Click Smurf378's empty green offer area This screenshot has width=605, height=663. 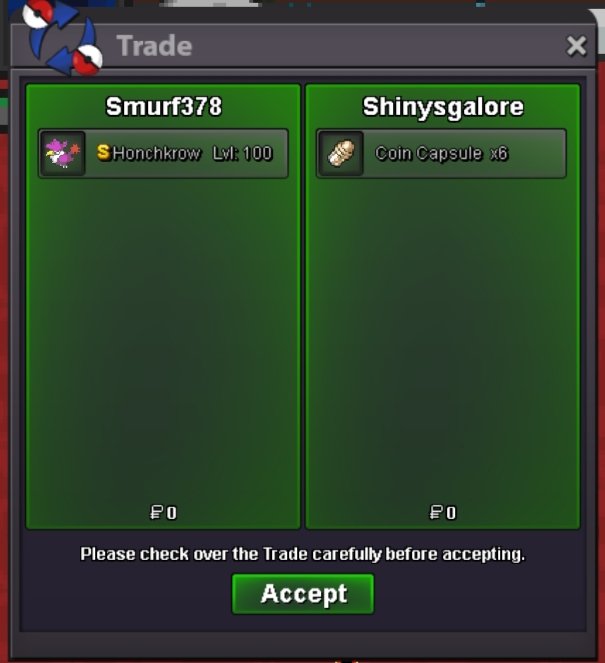[163, 338]
